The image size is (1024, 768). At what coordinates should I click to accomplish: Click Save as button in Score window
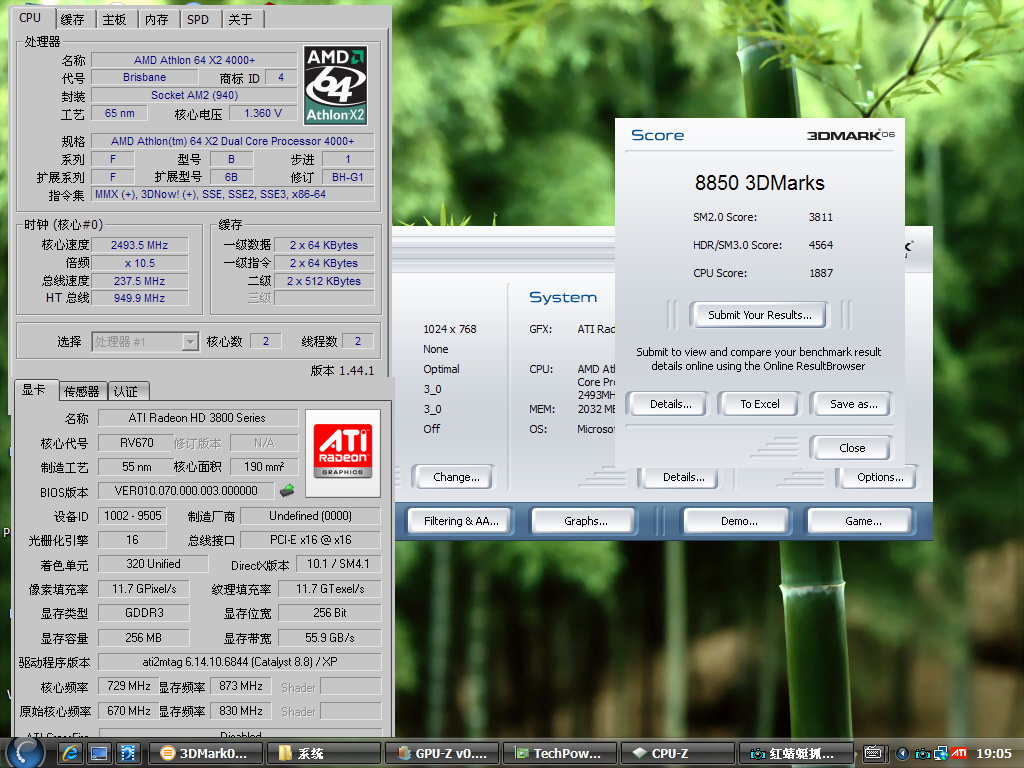[x=853, y=404]
